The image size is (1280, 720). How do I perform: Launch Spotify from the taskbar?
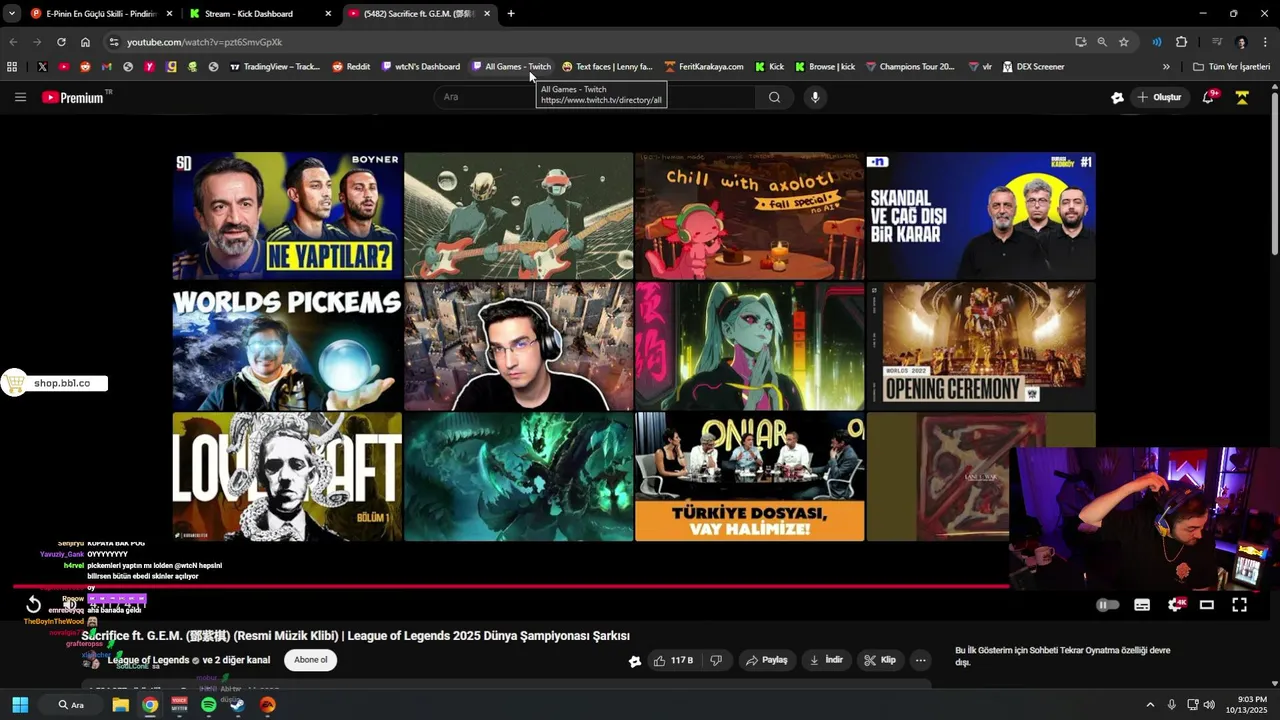(208, 705)
